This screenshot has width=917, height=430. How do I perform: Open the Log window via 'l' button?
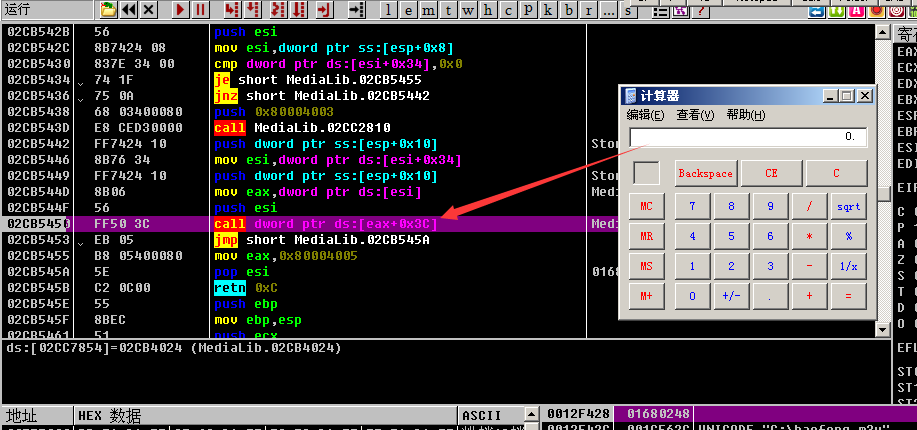coord(389,10)
